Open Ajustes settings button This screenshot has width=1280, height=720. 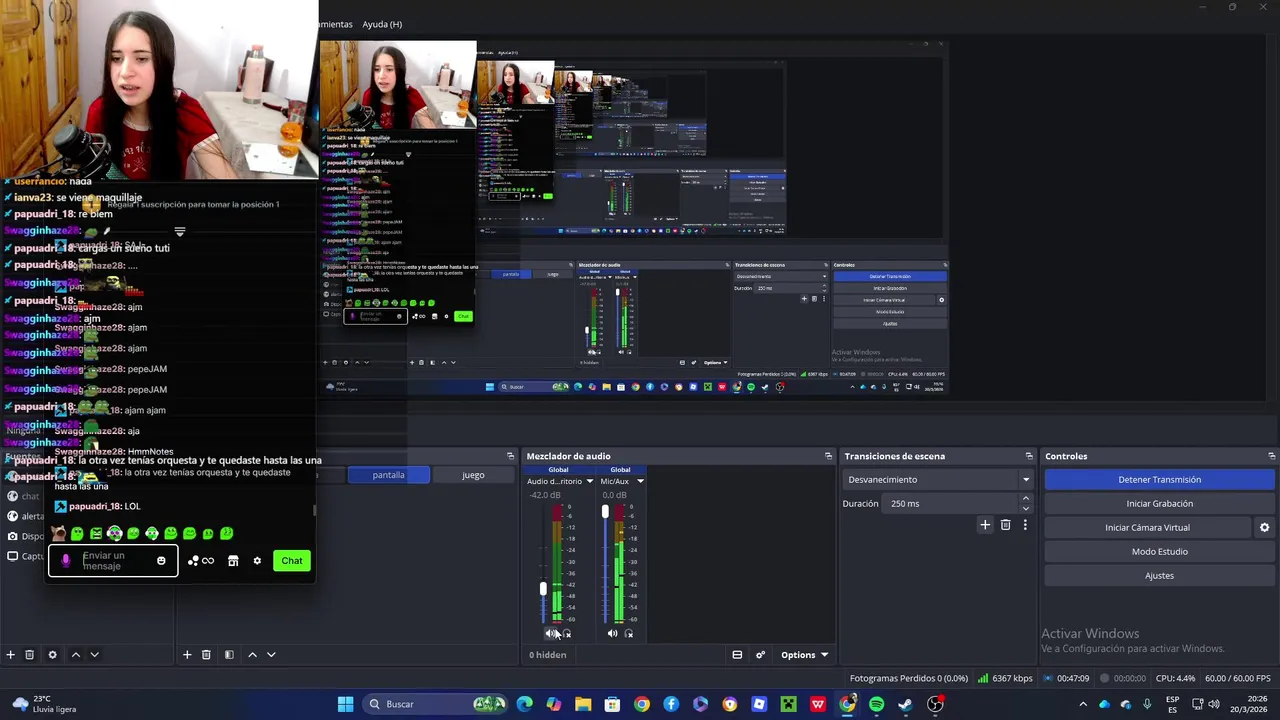tap(1159, 576)
